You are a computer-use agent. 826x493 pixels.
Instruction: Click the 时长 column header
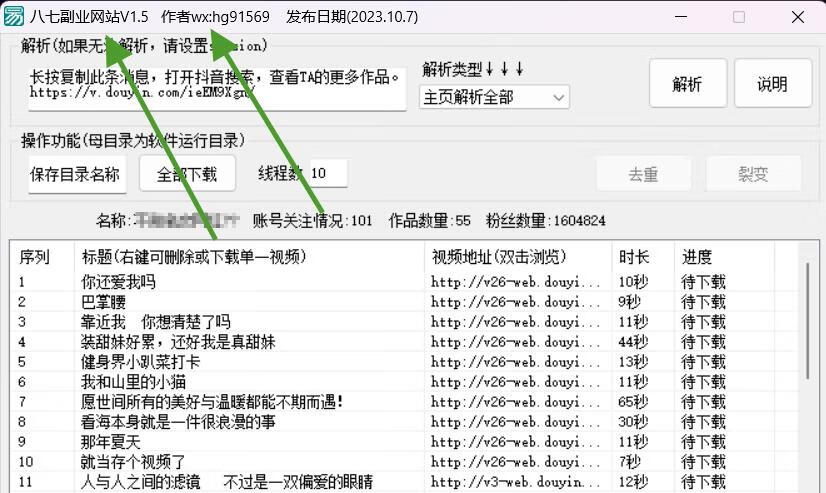coord(643,257)
